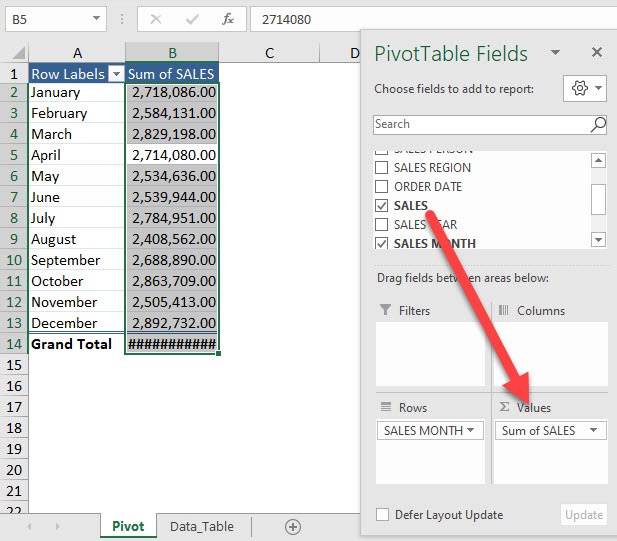This screenshot has height=541, width=617.
Task: Click the February cell
Action: tap(77, 113)
